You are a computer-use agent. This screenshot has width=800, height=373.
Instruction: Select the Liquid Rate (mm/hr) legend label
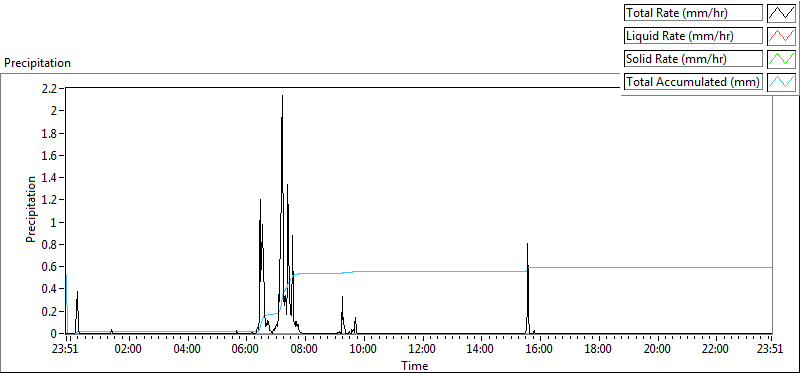point(693,36)
